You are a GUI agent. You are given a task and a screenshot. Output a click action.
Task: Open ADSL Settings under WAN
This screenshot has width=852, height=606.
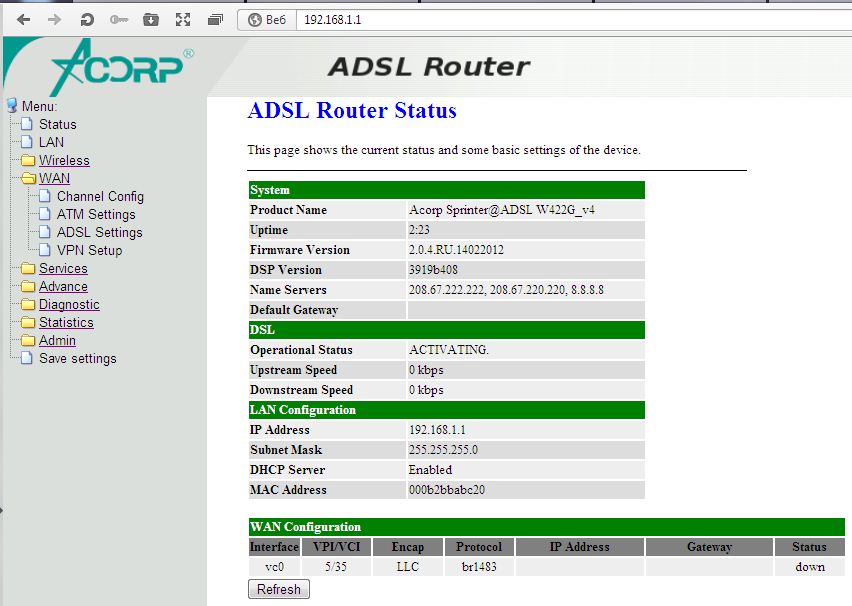pyautogui.click(x=99, y=232)
